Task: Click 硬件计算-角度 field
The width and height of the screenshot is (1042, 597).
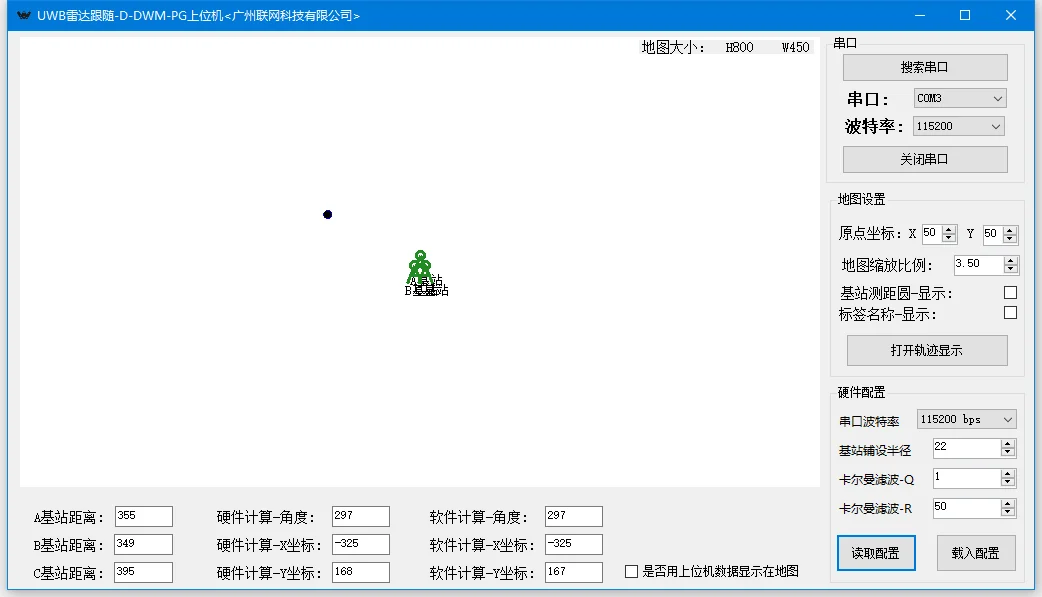Action: tap(361, 517)
